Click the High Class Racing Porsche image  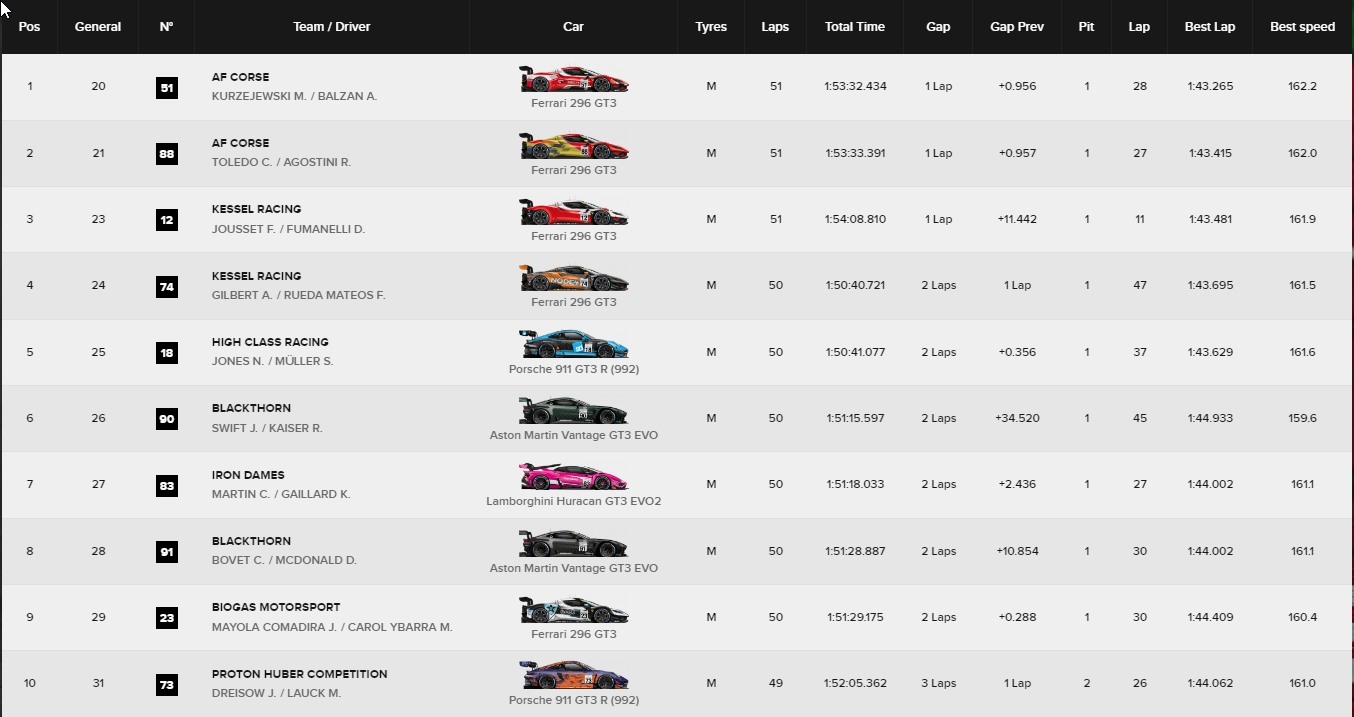pyautogui.click(x=574, y=345)
